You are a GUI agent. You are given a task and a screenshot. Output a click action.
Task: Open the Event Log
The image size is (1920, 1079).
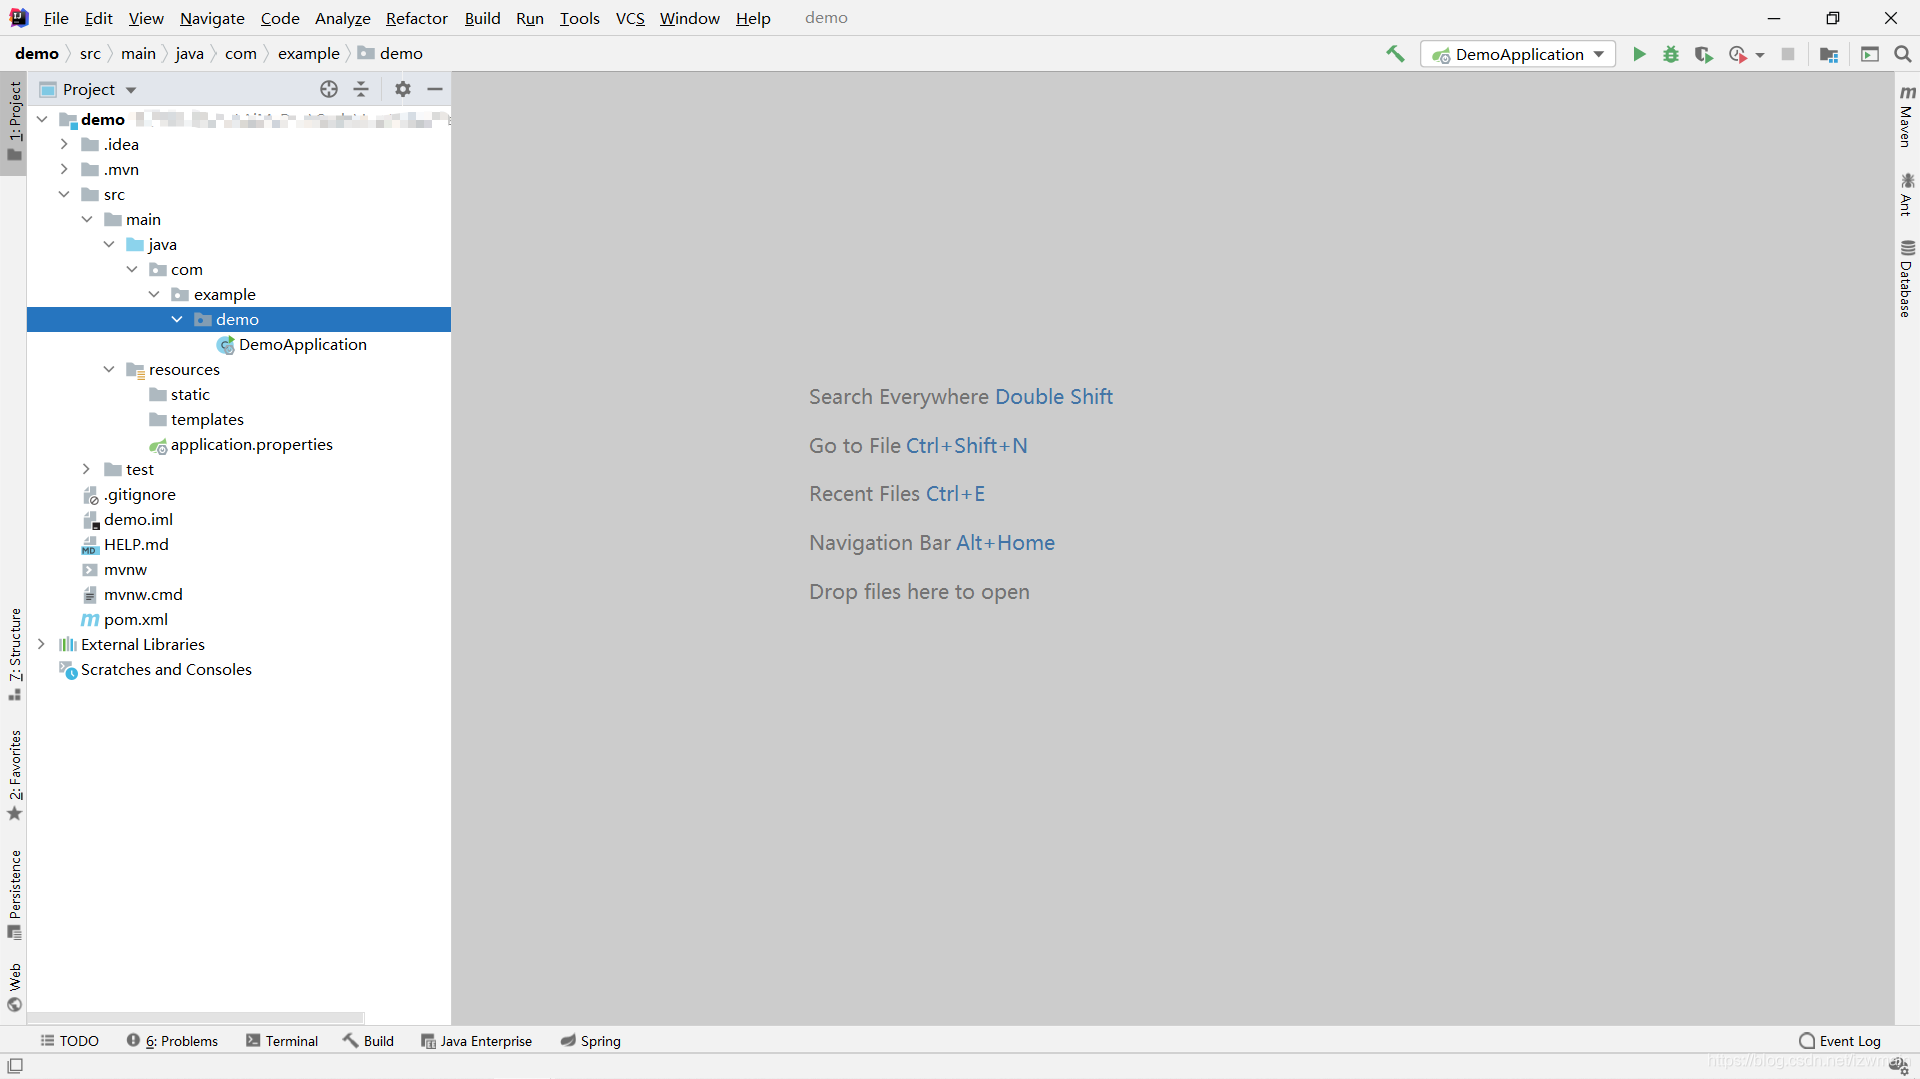(x=1839, y=1041)
